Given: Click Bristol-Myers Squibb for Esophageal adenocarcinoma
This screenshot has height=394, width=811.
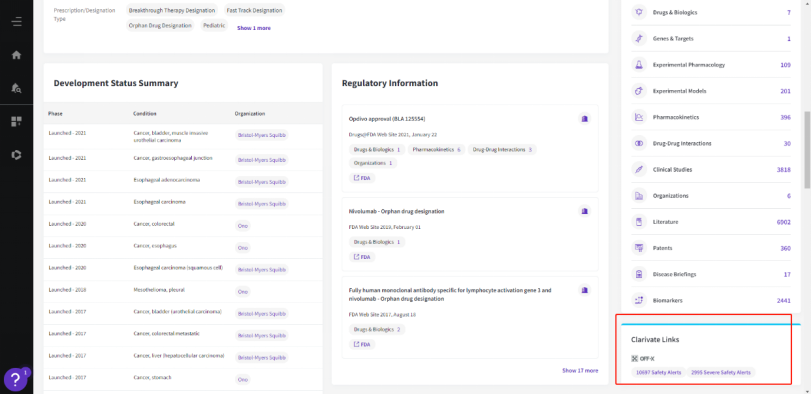Looking at the screenshot, I should (261, 182).
